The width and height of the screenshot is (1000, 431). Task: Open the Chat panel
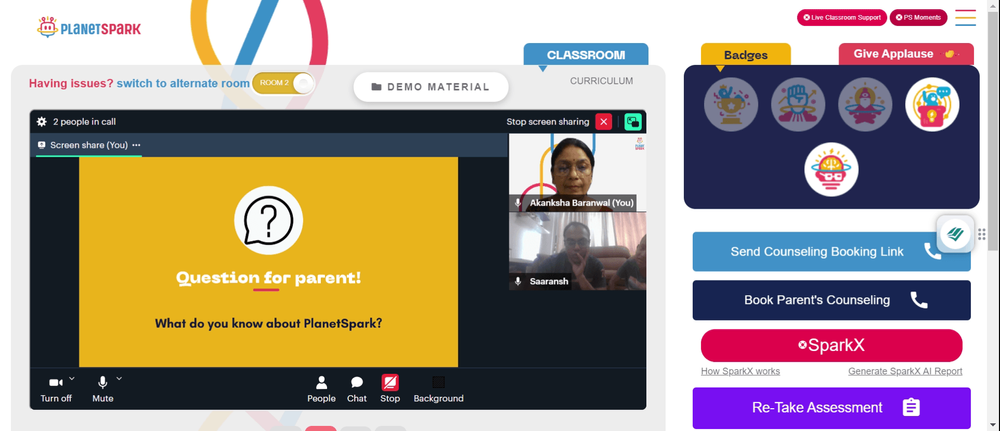tap(357, 389)
